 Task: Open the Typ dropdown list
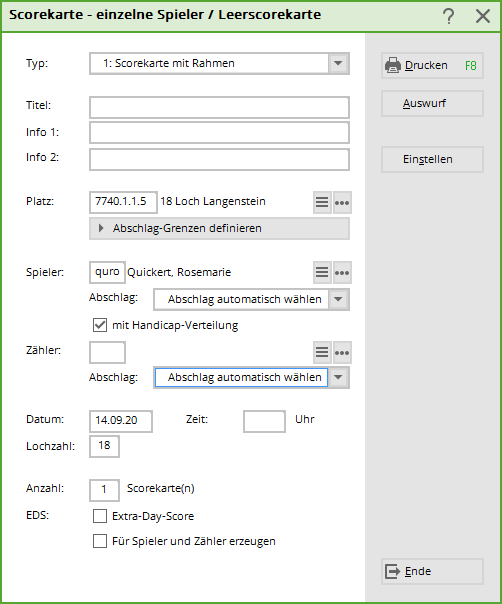[x=338, y=63]
